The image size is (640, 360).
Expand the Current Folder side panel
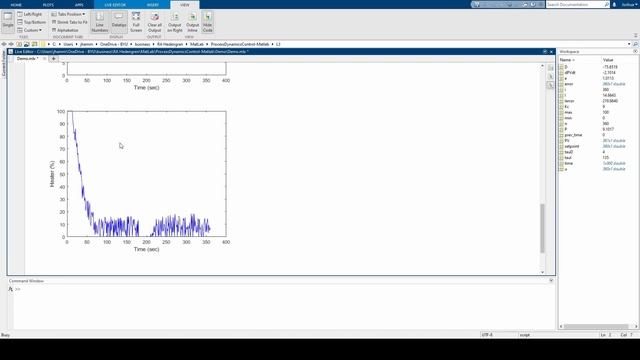(4, 63)
